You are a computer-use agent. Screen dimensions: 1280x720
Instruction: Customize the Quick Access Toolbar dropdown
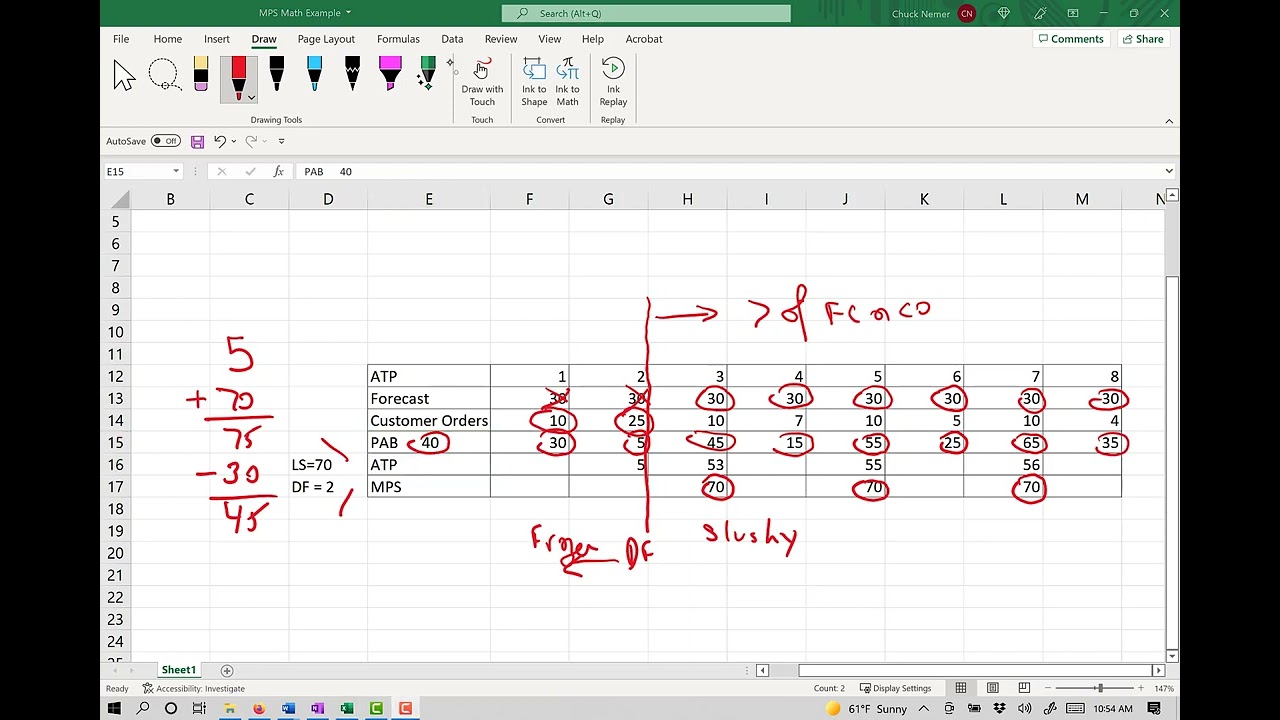coord(281,142)
